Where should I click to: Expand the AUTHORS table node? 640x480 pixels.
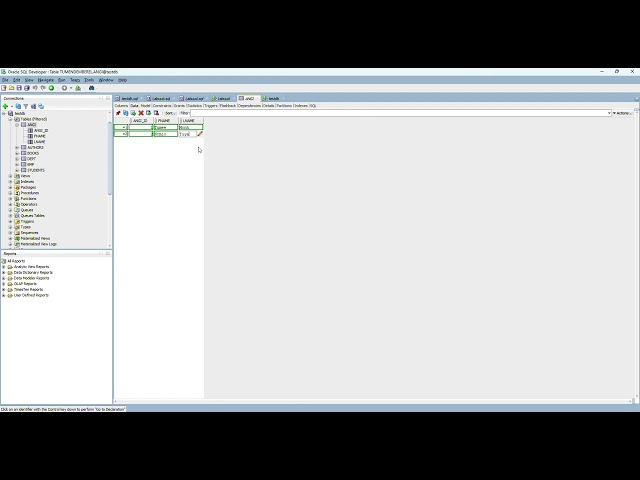pos(17,147)
